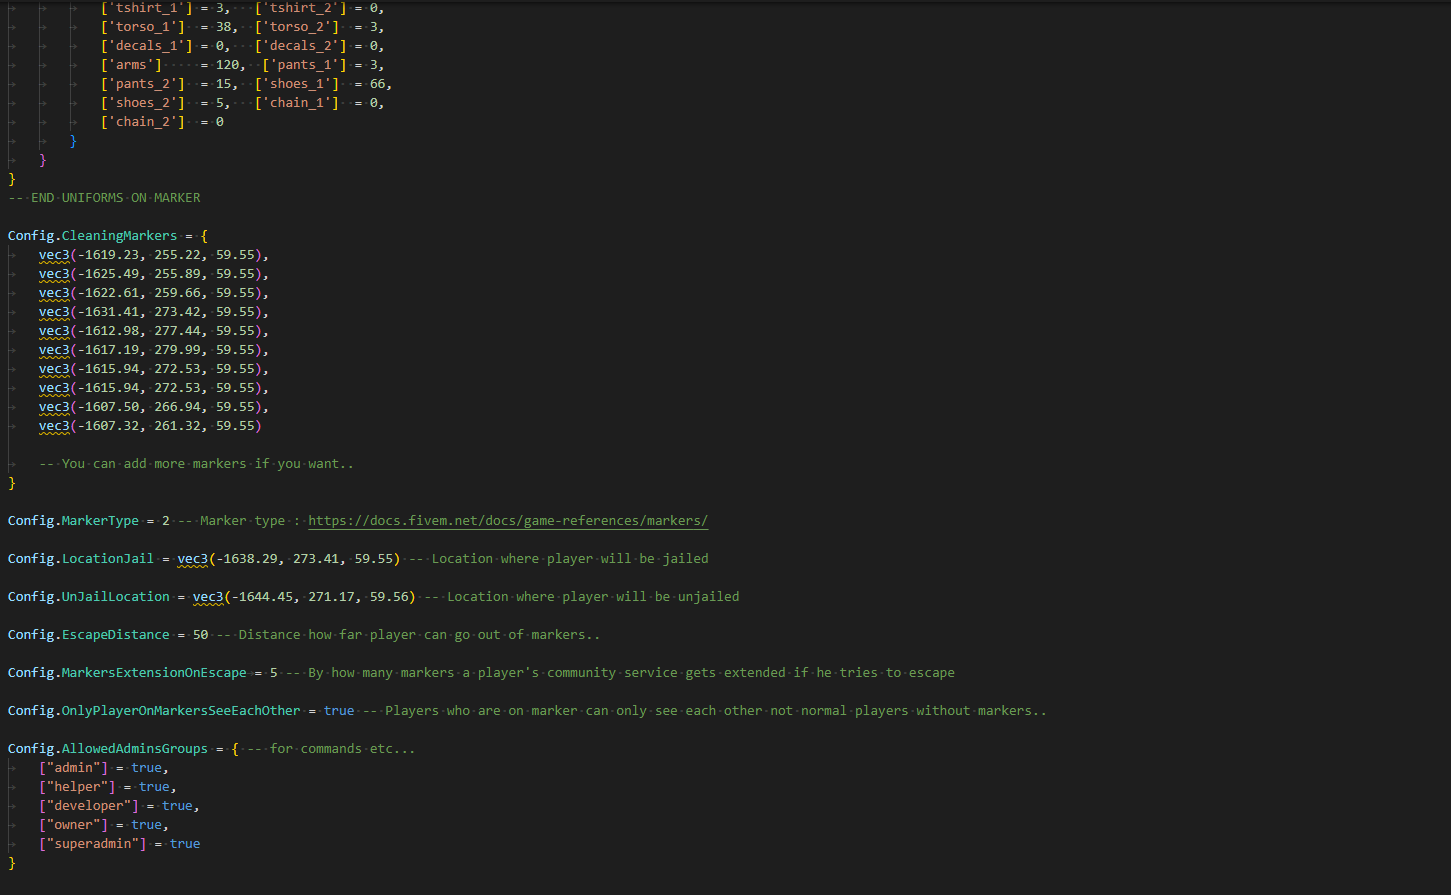The height and width of the screenshot is (895, 1451).
Task: Click the 'Location where player will be jailed' comment
Action: click(558, 559)
